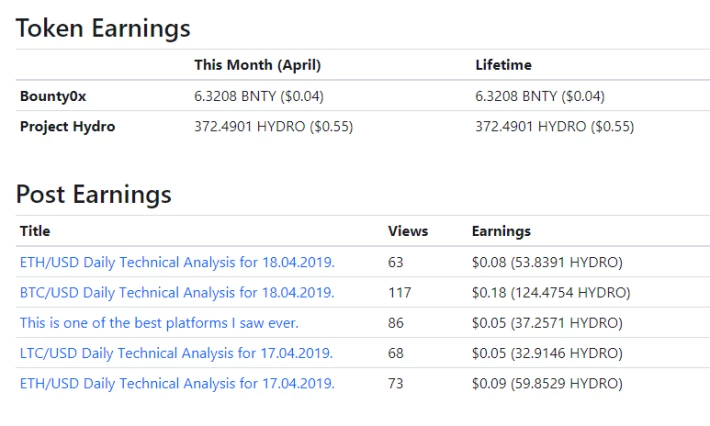Select Project Hydro lifetime 372.4901 HYDRO

(x=555, y=127)
